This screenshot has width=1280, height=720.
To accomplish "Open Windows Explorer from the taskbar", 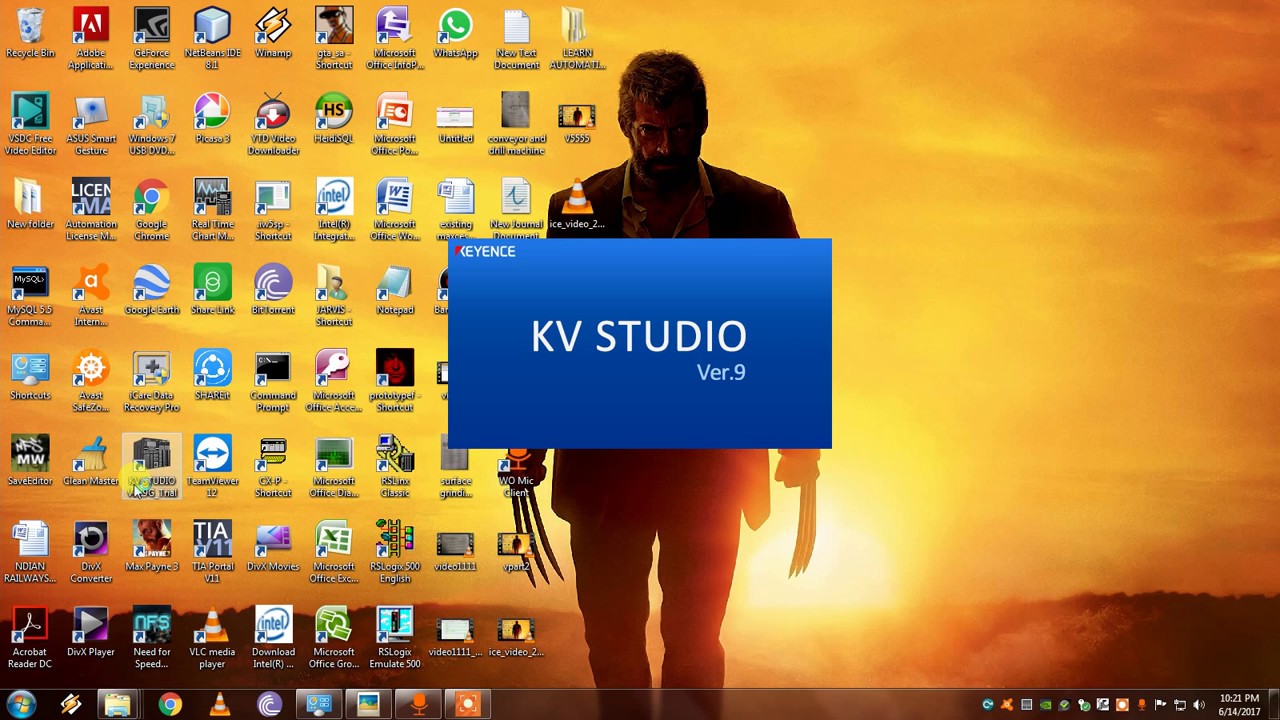I will pos(118,705).
